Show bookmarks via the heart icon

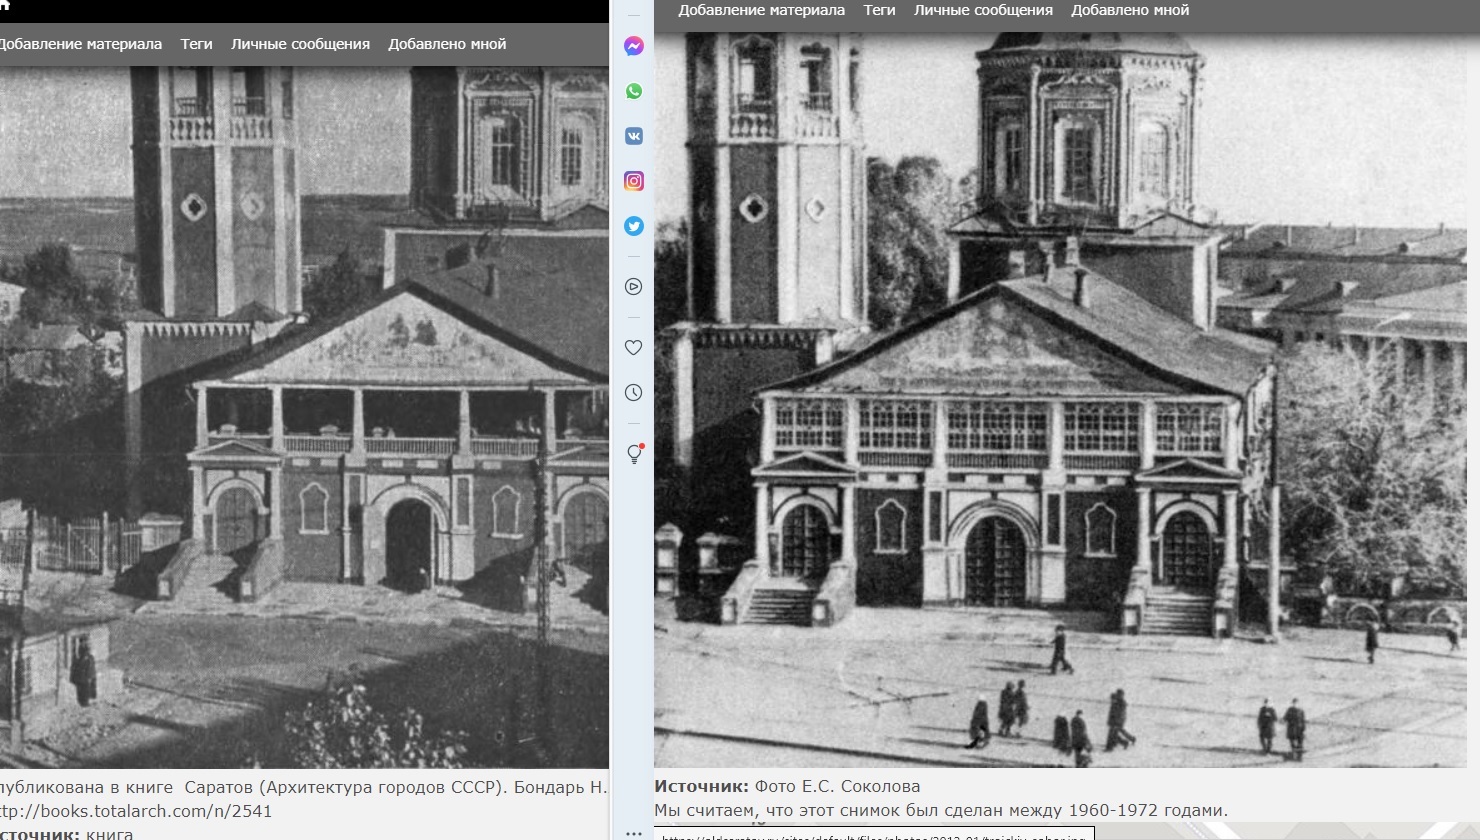(633, 347)
